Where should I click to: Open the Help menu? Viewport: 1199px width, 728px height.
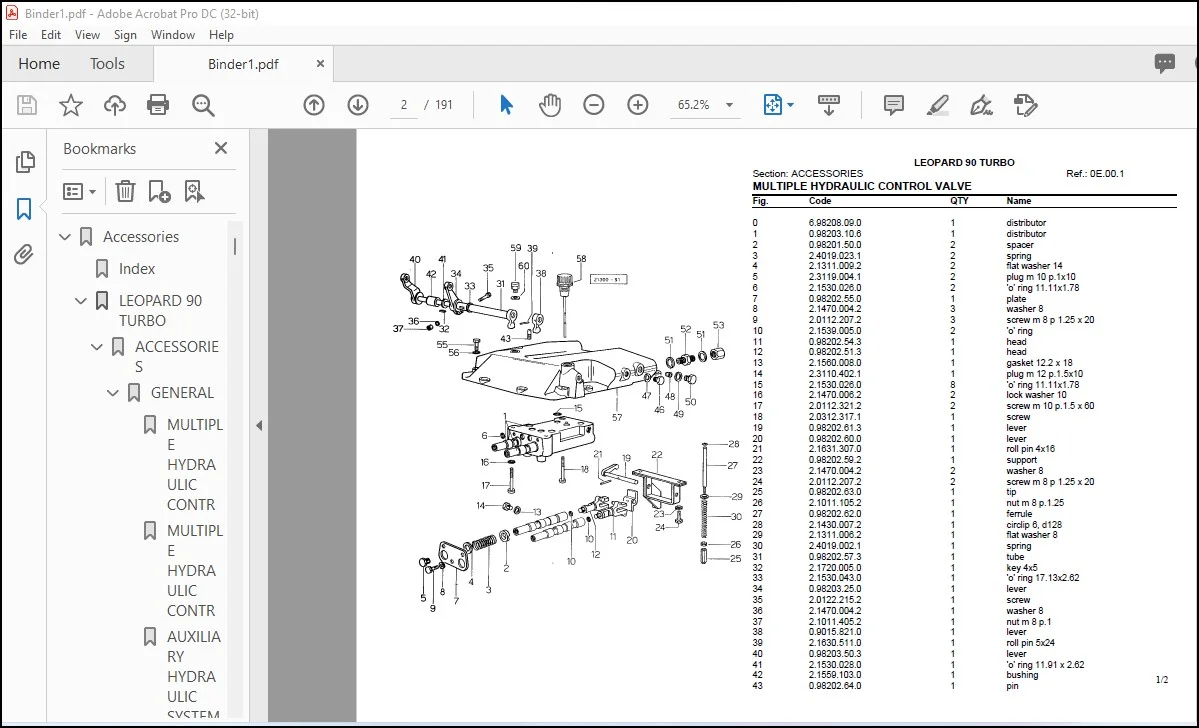click(221, 34)
